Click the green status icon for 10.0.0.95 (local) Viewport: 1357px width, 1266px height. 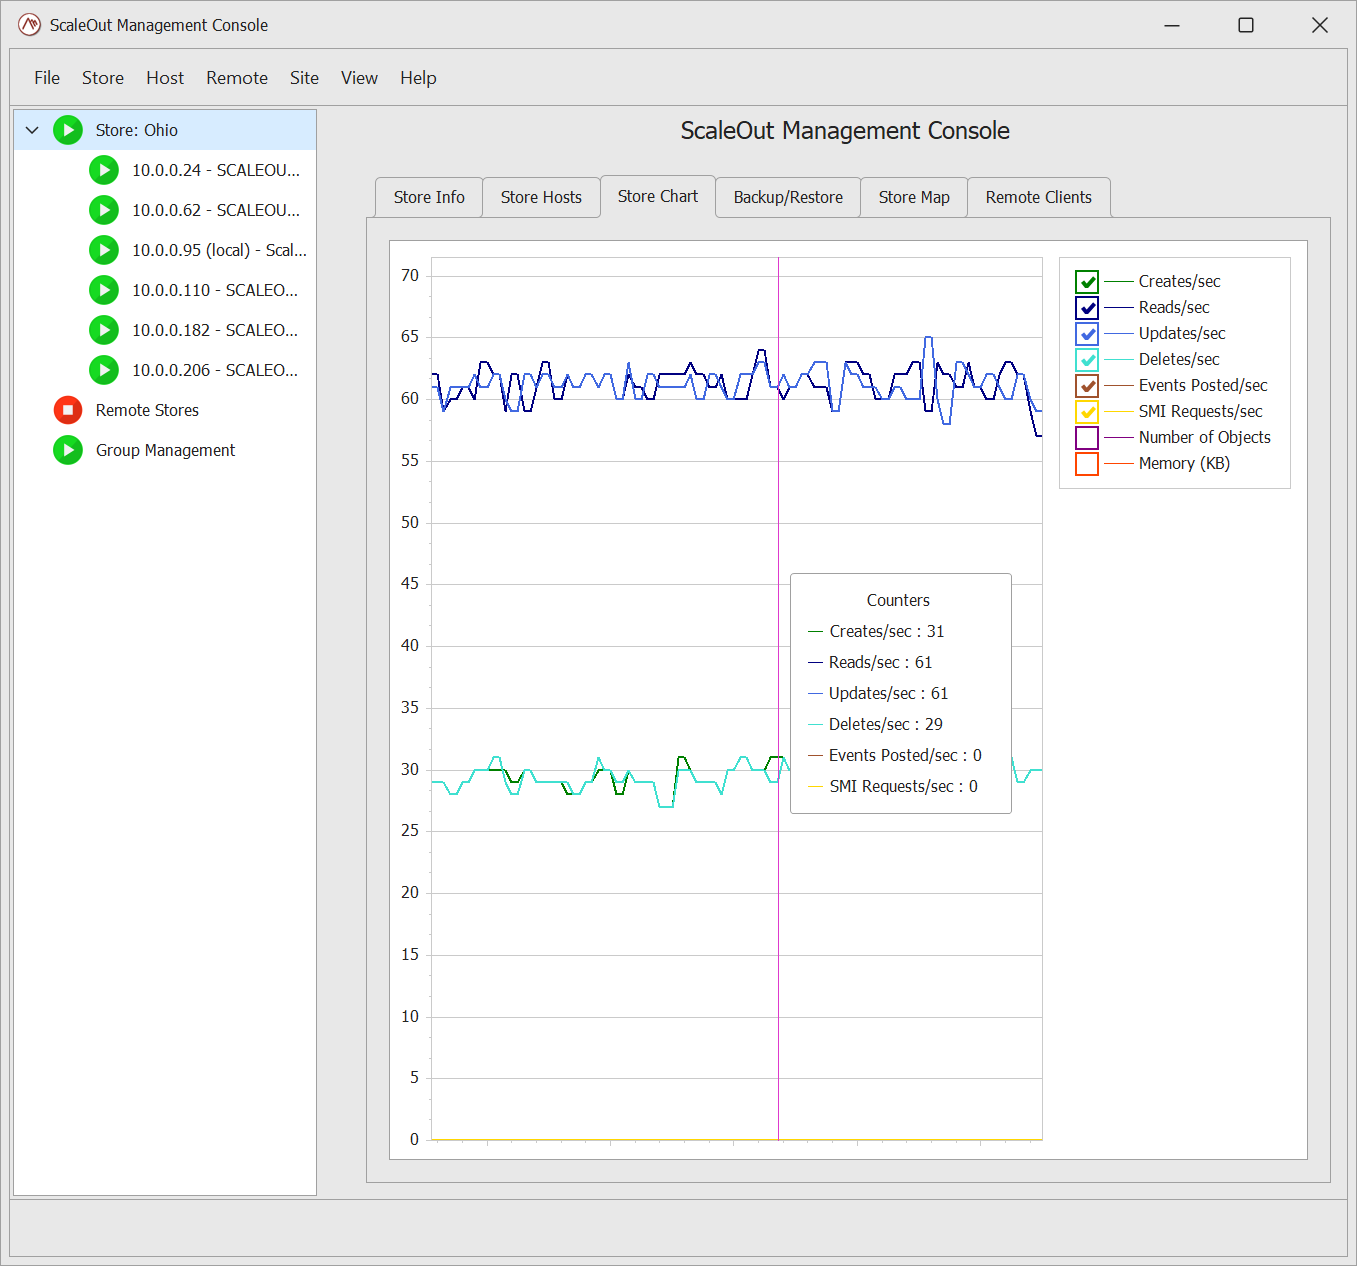click(x=104, y=250)
